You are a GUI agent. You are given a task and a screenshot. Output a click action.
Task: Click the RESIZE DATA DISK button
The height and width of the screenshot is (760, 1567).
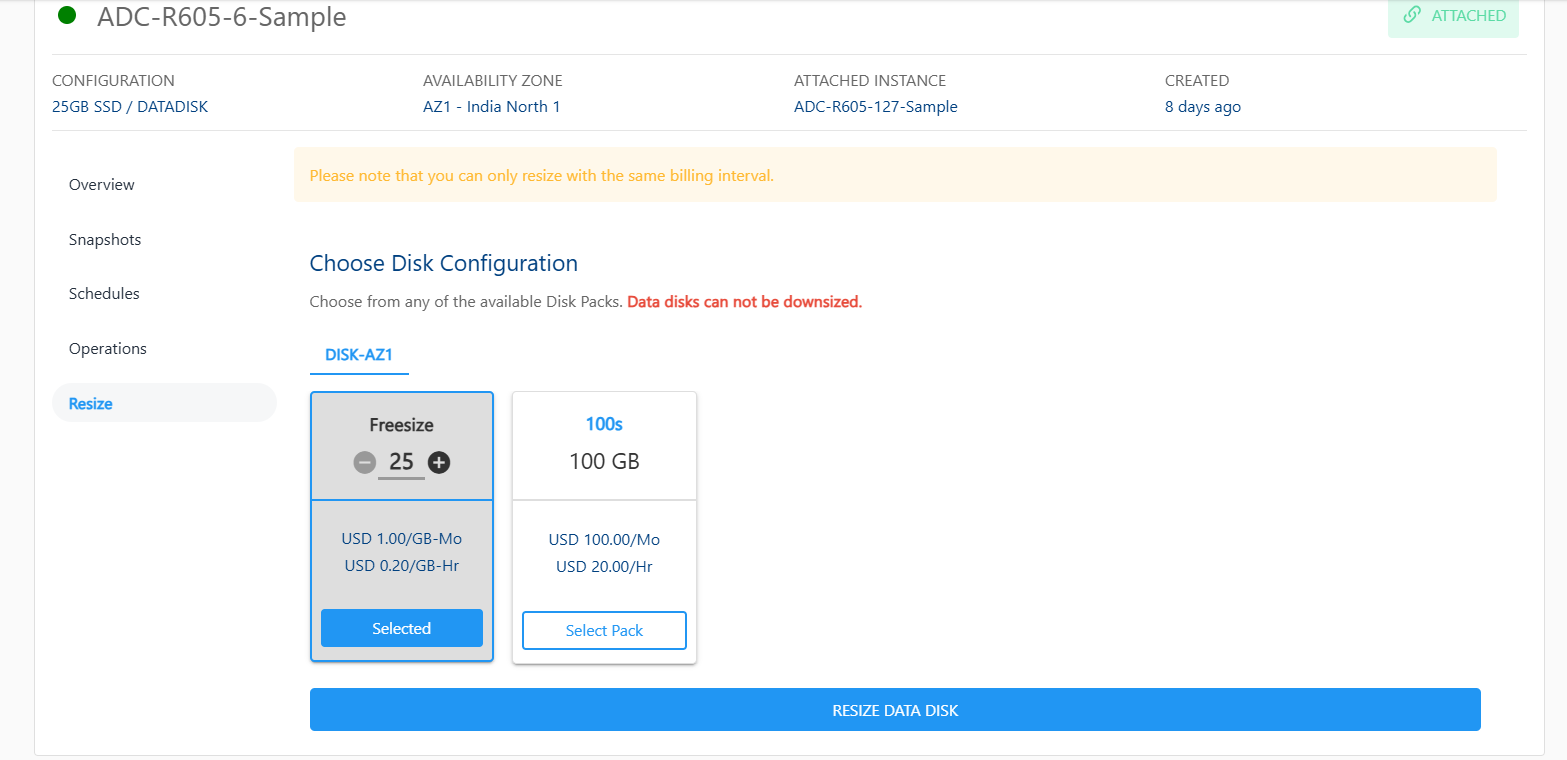(x=894, y=710)
